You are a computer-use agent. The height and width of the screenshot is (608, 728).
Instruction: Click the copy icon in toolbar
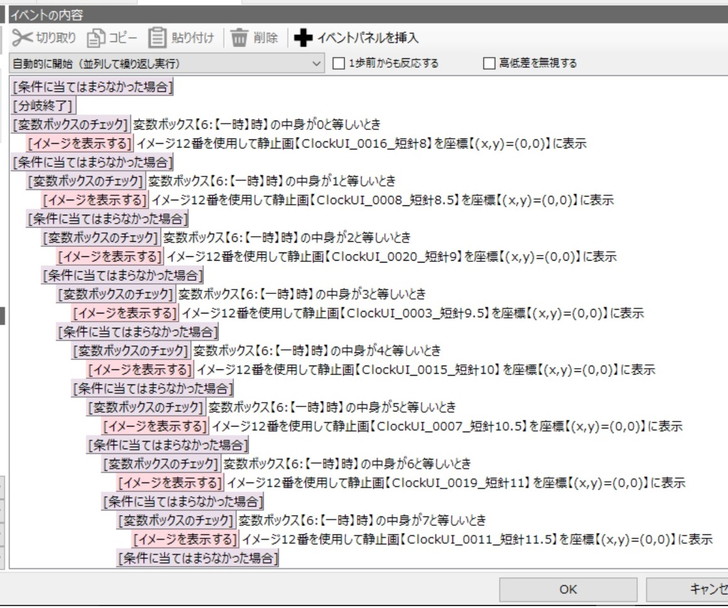[96, 38]
